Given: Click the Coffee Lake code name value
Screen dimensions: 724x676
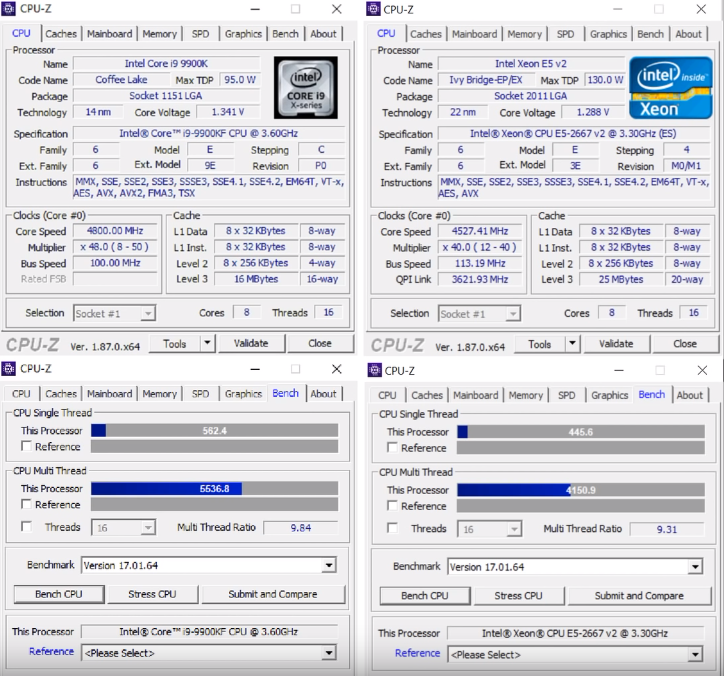Looking at the screenshot, I should [121, 79].
